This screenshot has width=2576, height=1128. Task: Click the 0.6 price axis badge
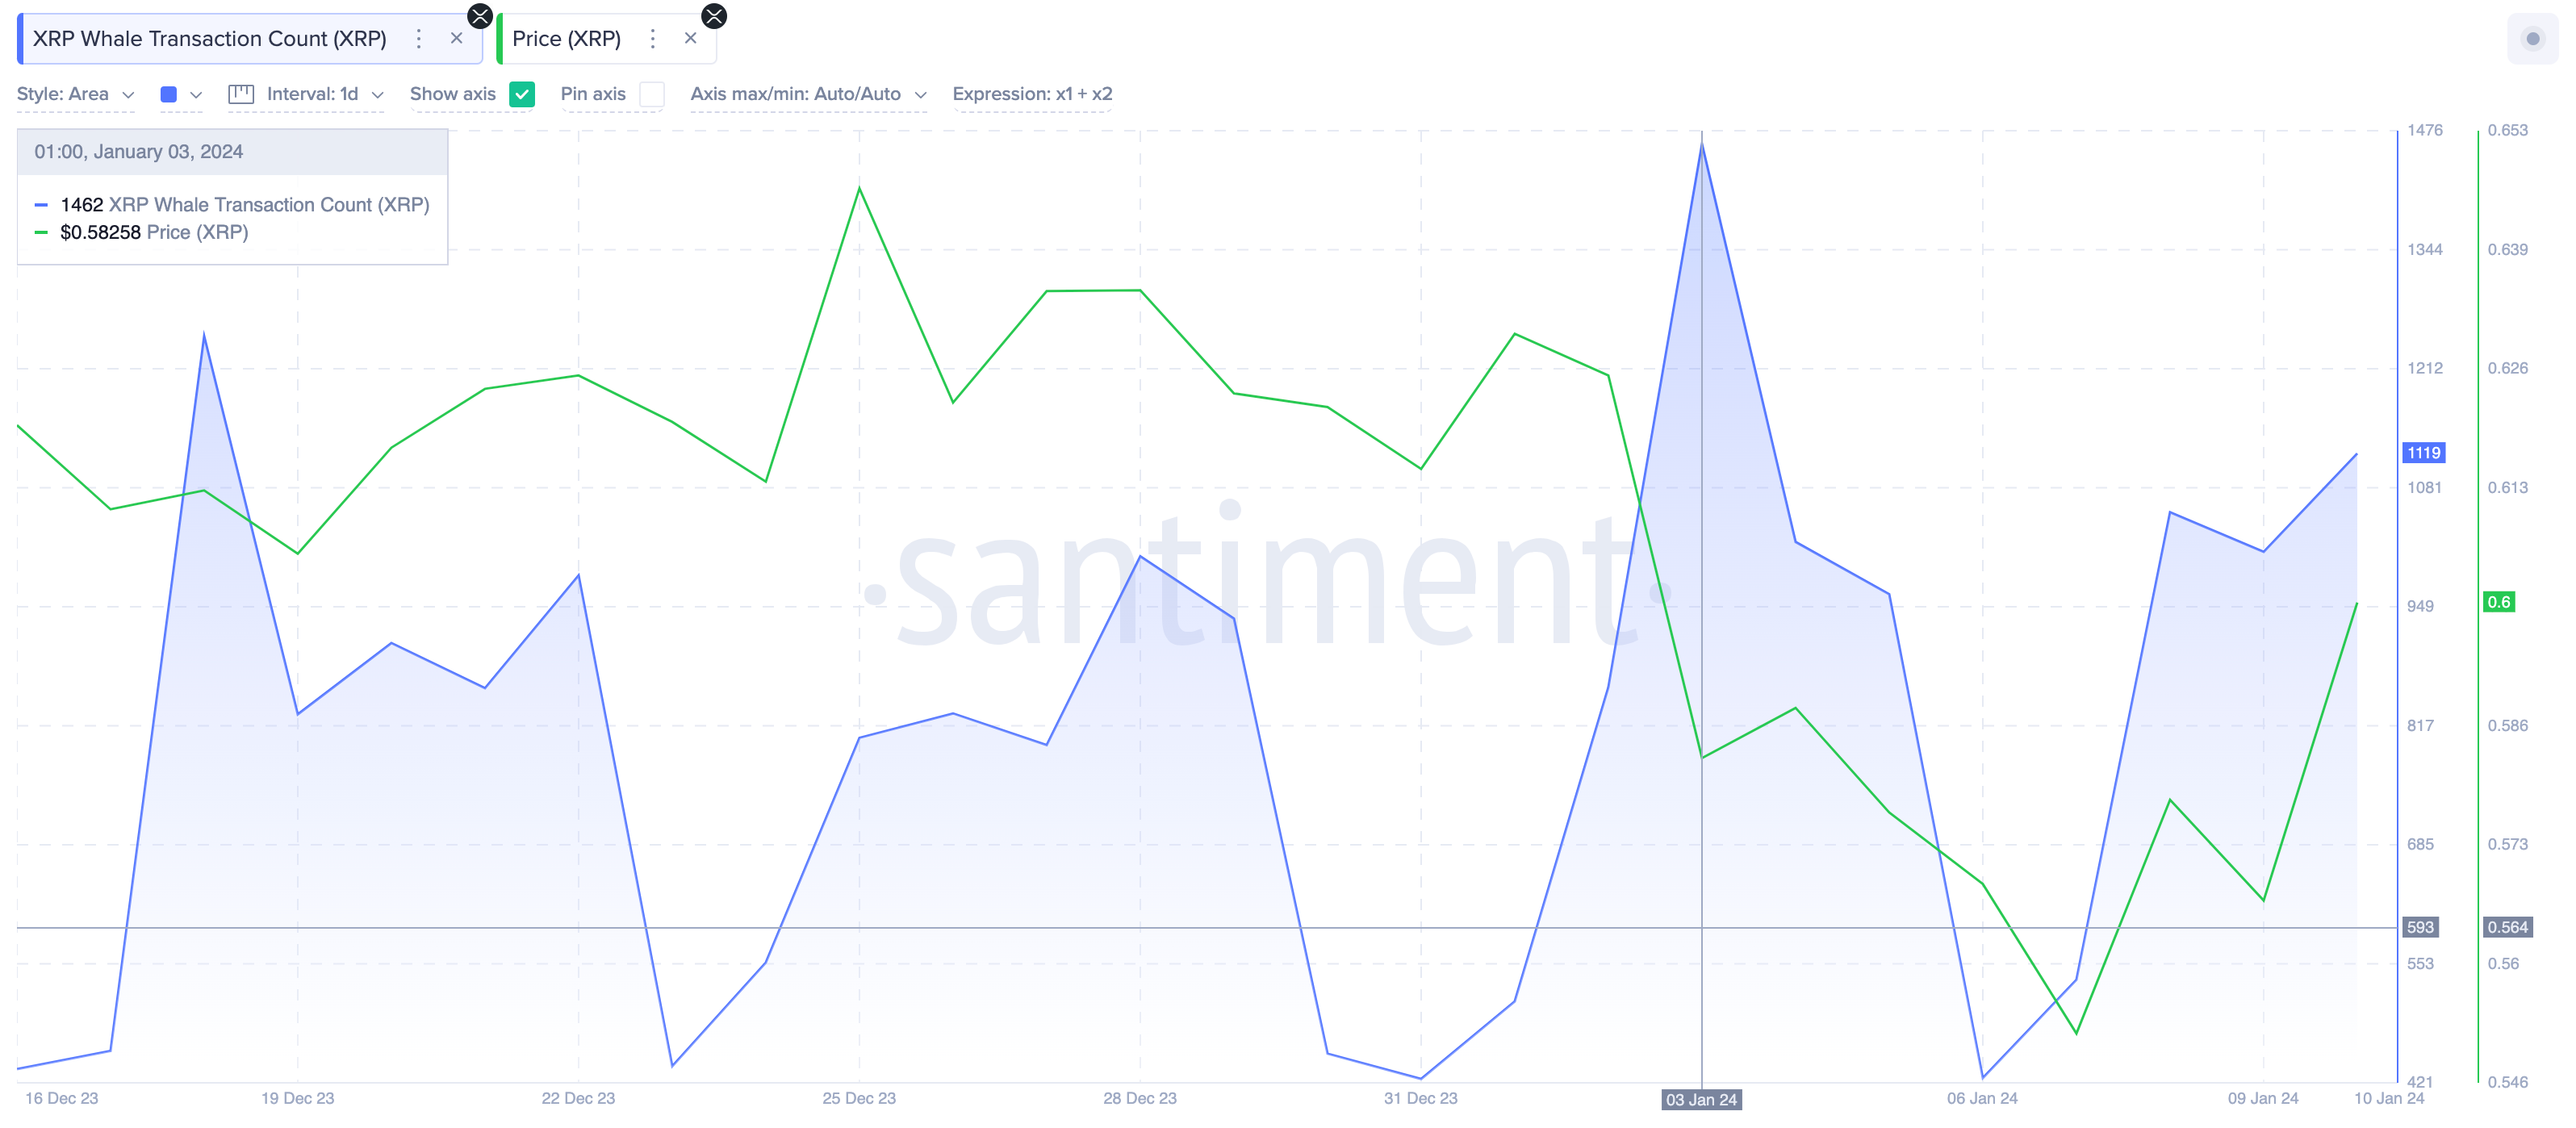pos(2499,602)
